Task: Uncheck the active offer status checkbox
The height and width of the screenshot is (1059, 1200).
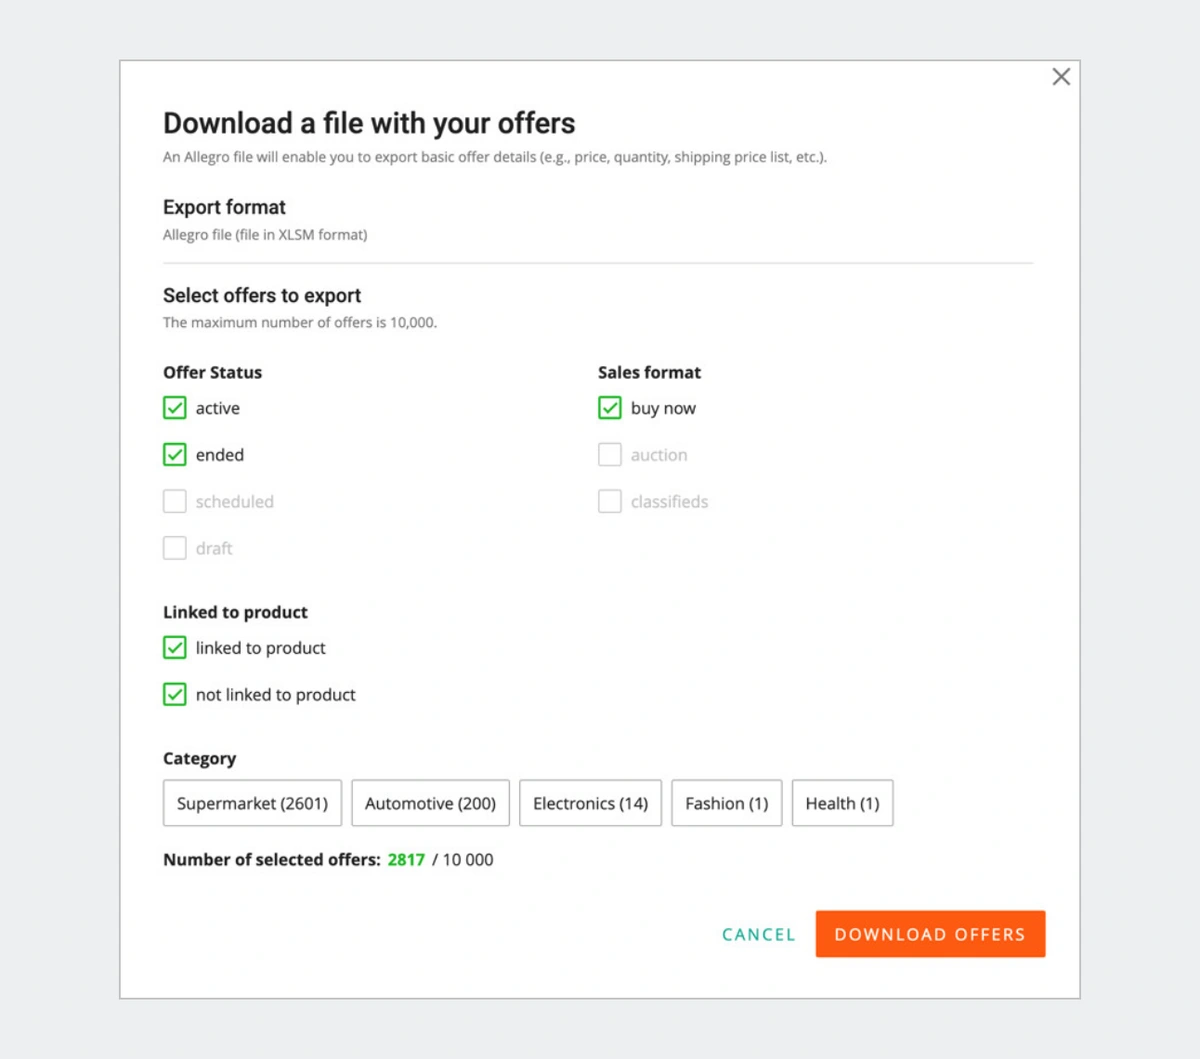Action: 175,408
